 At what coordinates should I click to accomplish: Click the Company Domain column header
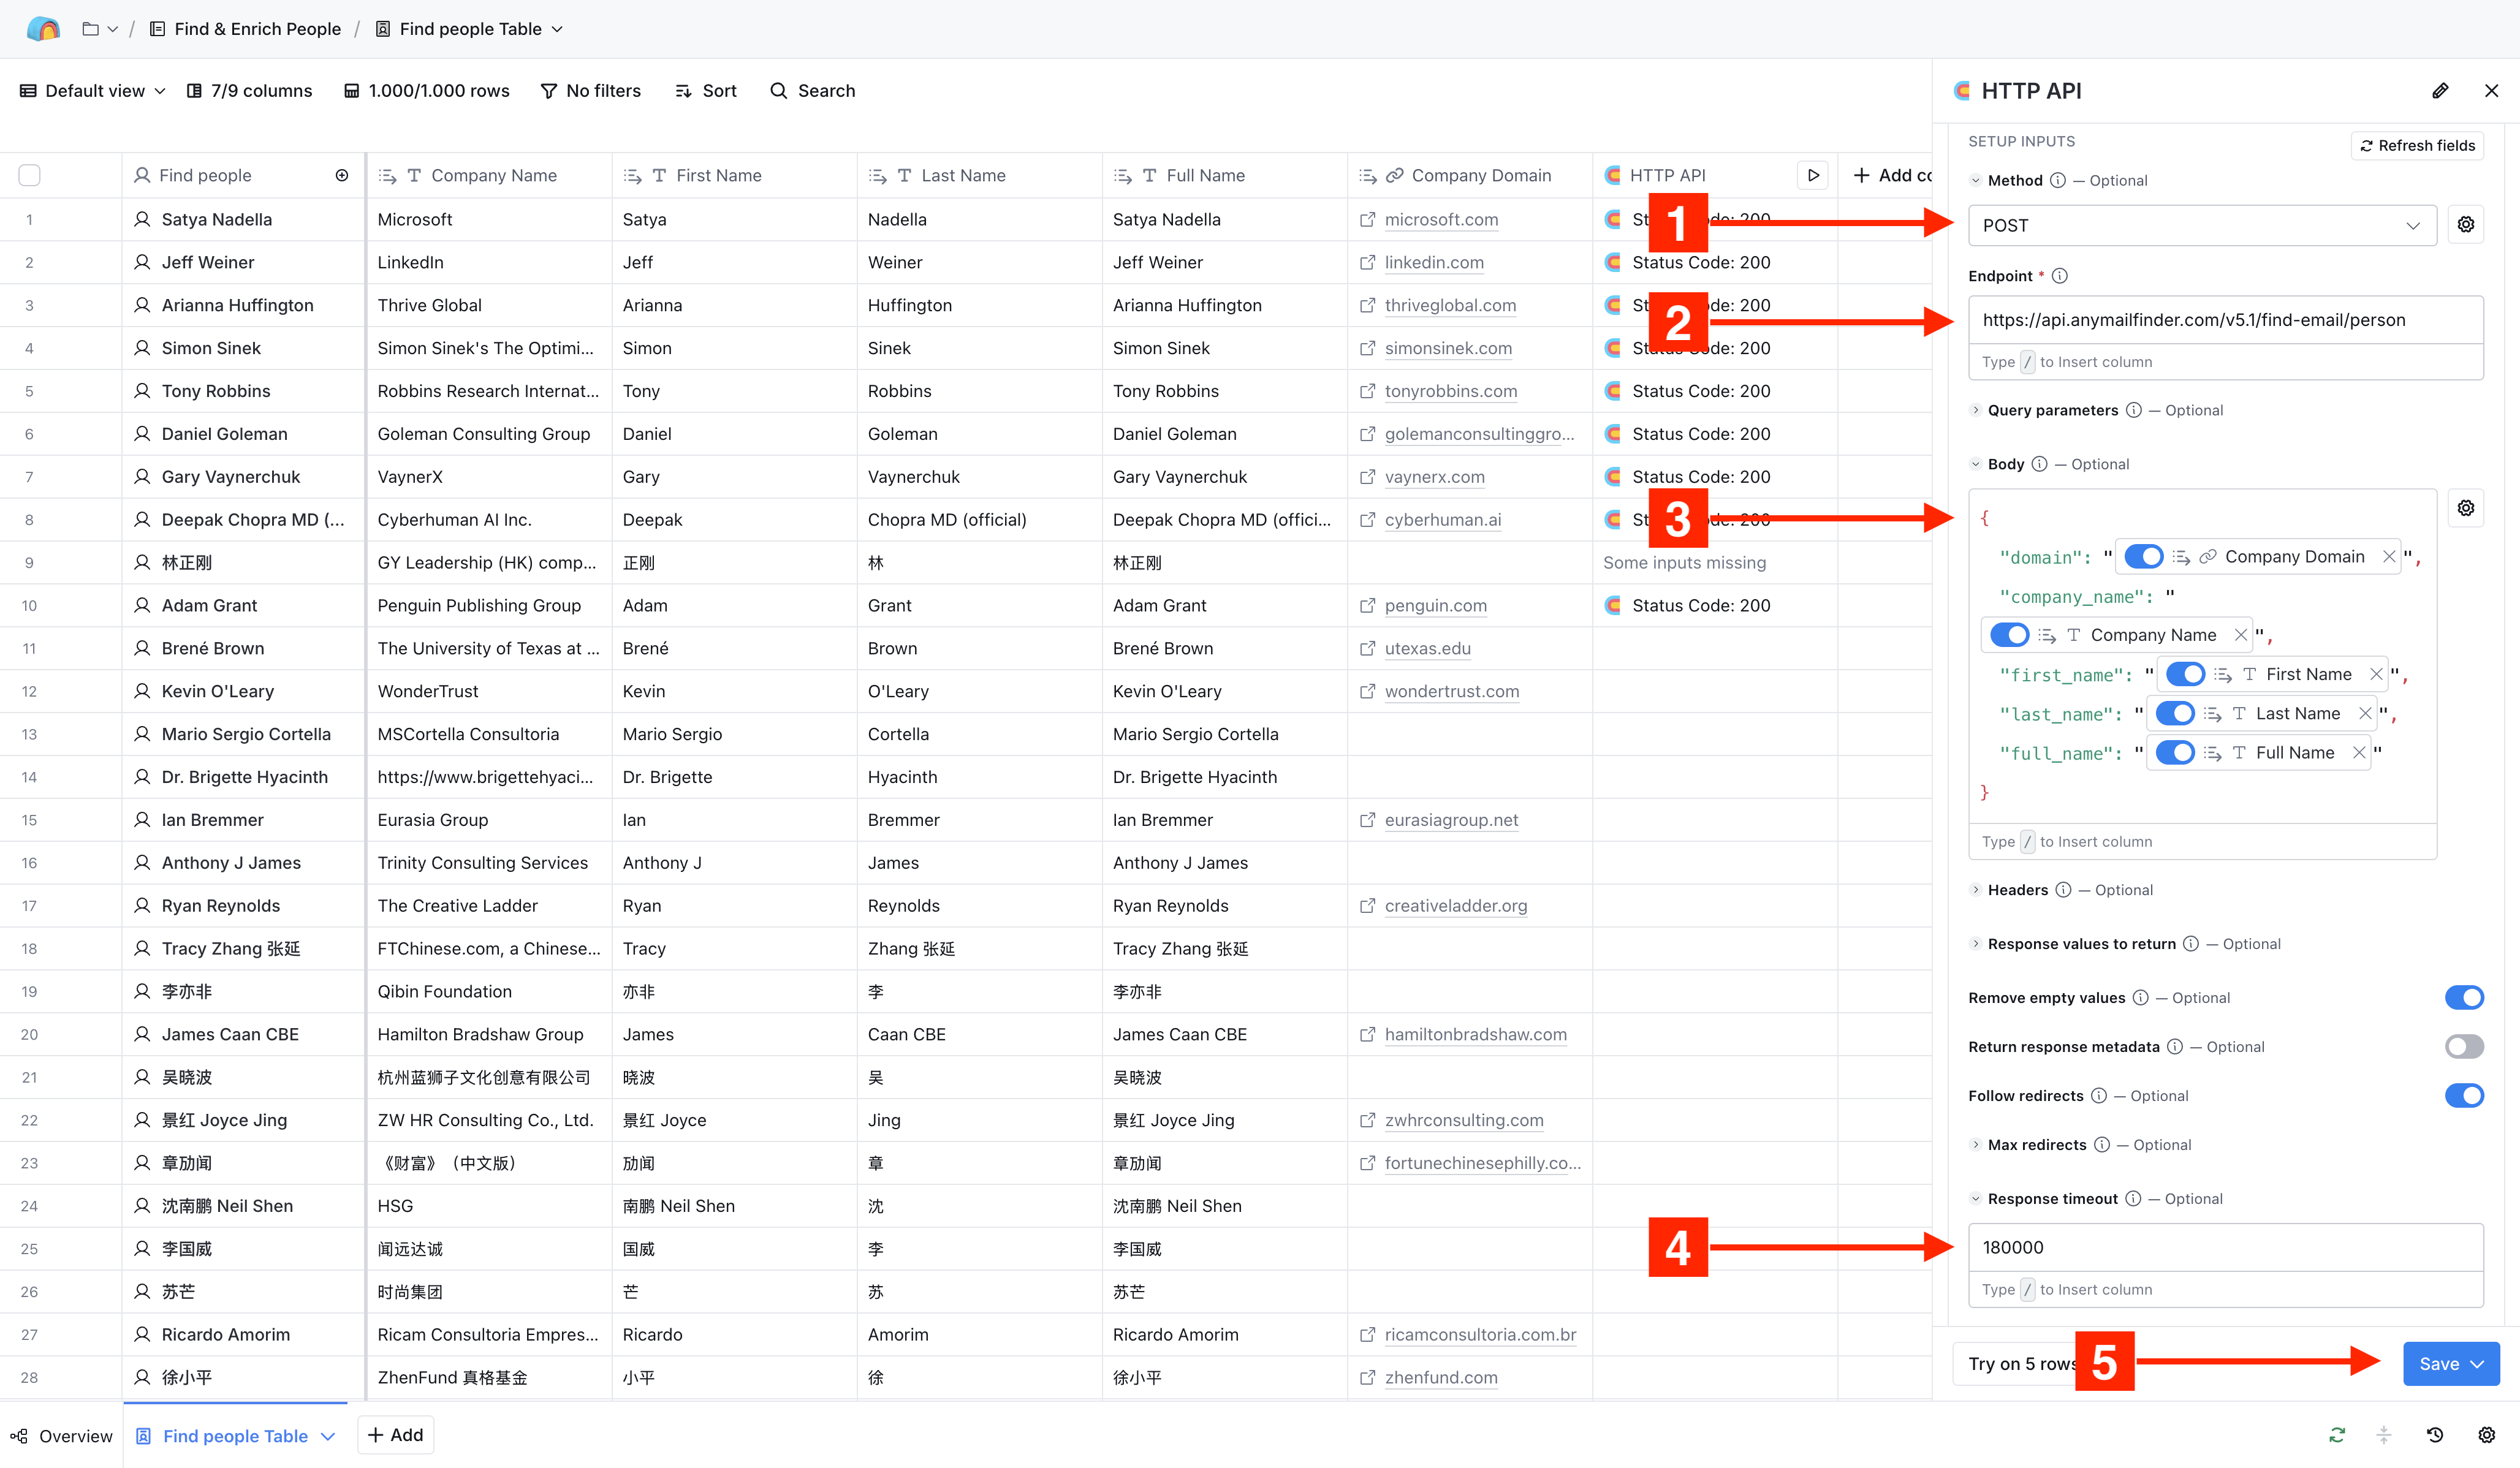[1469, 175]
